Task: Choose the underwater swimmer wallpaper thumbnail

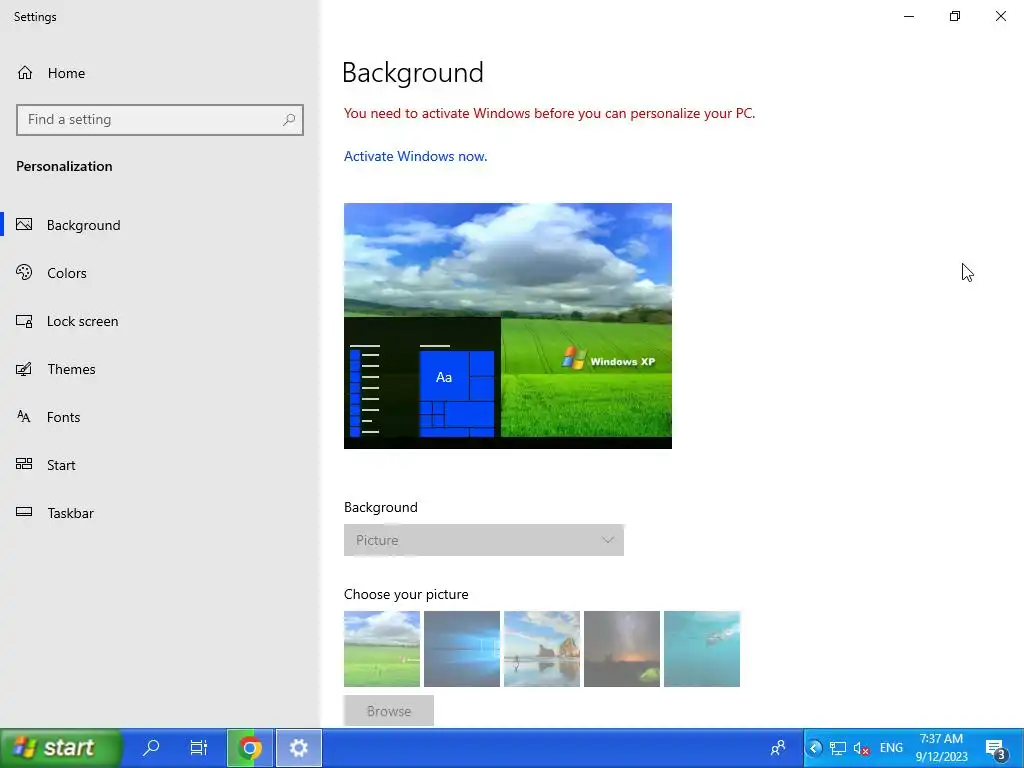Action: click(702, 648)
